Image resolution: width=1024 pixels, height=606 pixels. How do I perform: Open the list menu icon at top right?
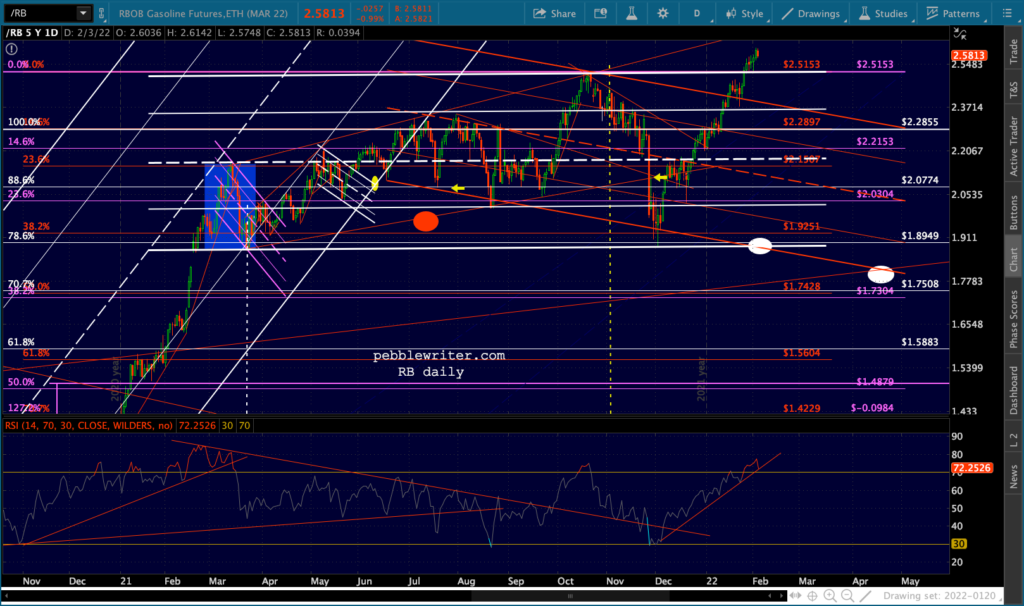tap(1006, 13)
